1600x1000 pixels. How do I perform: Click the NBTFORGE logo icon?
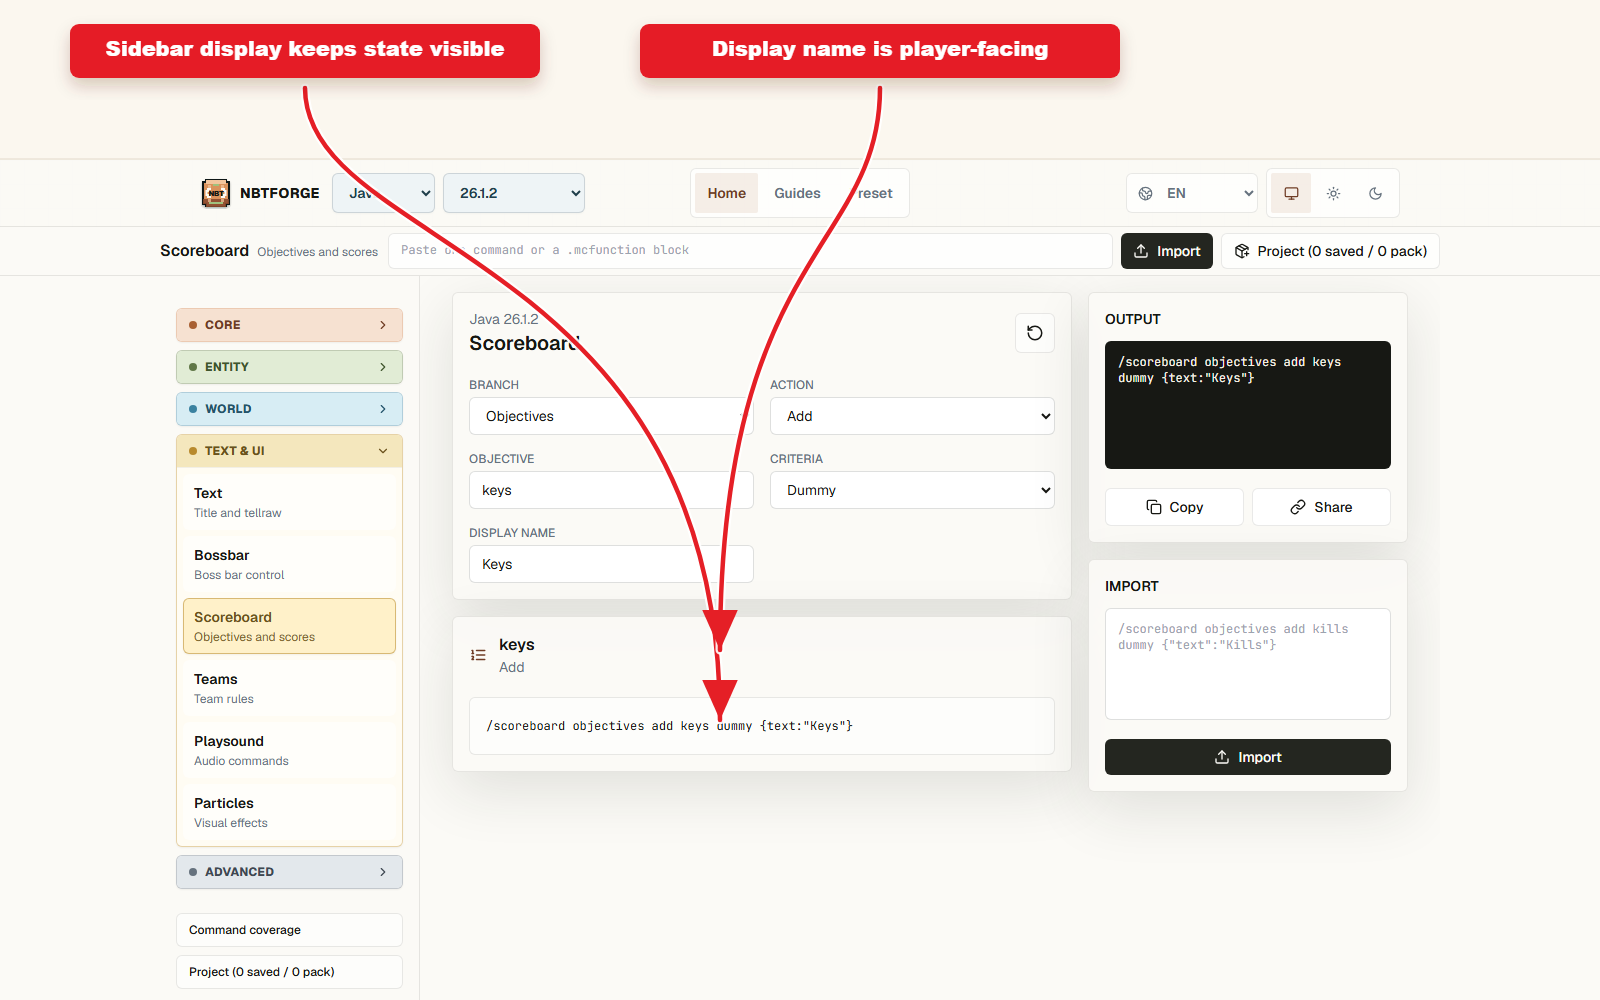(x=216, y=193)
